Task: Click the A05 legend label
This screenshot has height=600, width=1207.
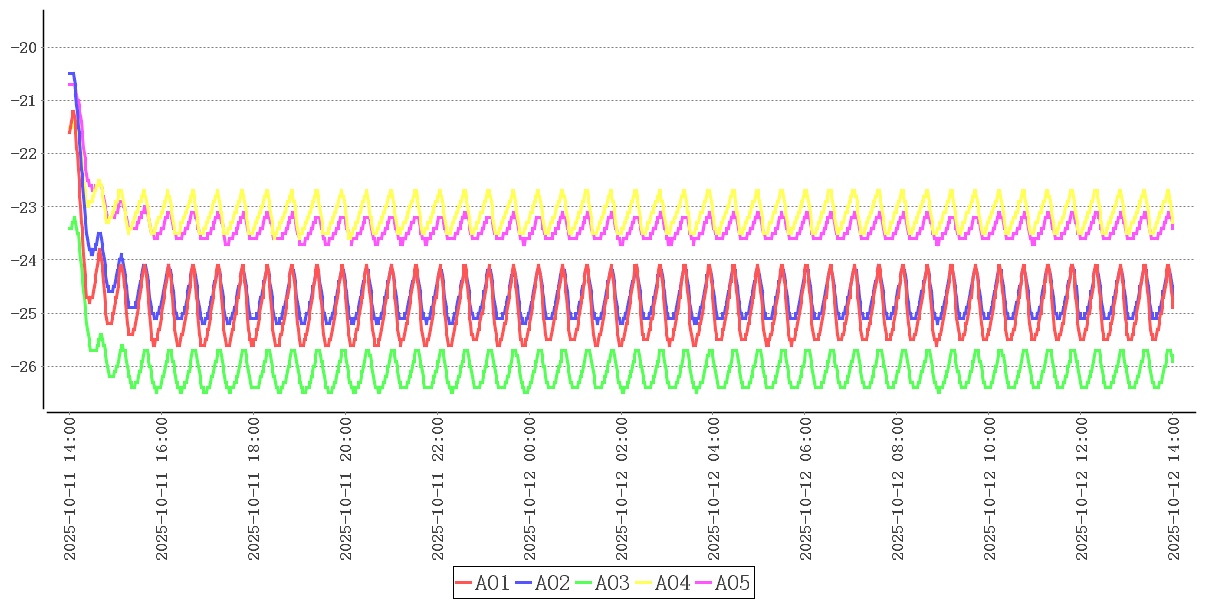Action: (733, 583)
